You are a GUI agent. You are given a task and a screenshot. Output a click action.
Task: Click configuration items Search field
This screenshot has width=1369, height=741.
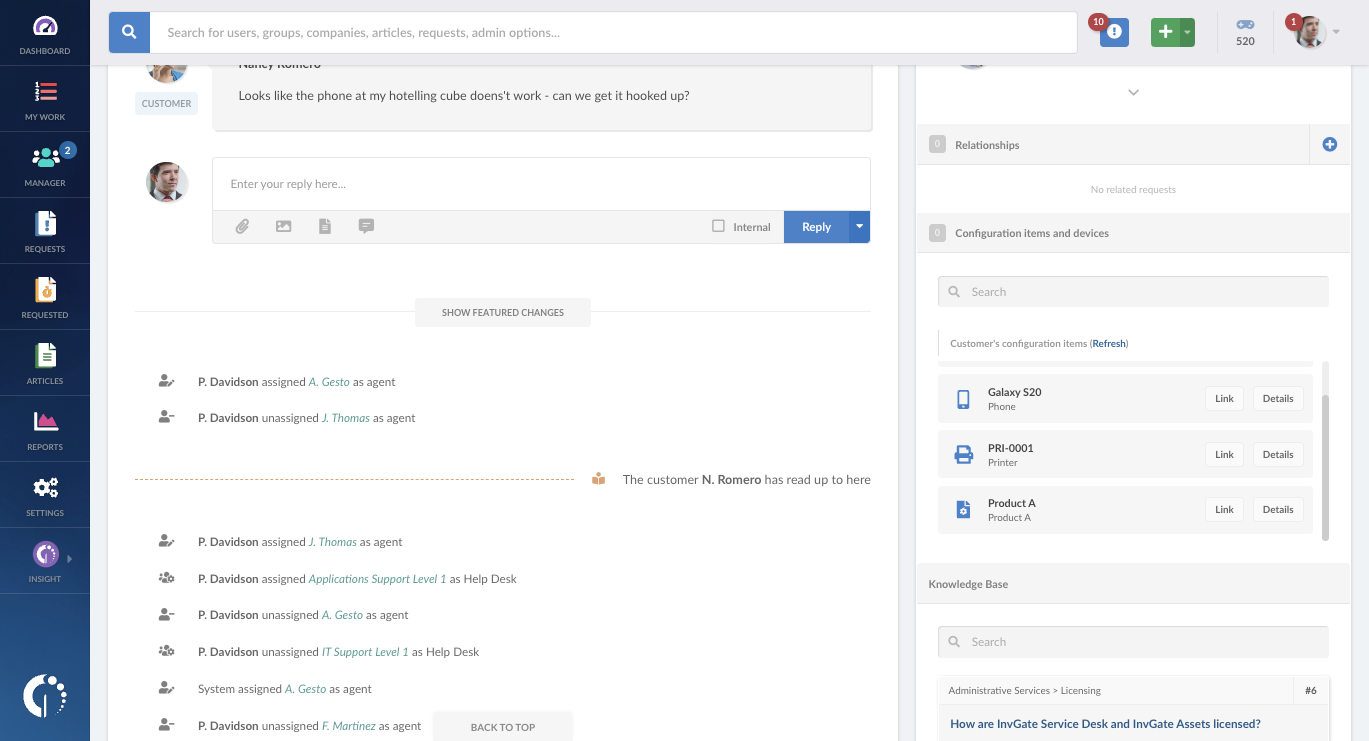(x=1133, y=292)
